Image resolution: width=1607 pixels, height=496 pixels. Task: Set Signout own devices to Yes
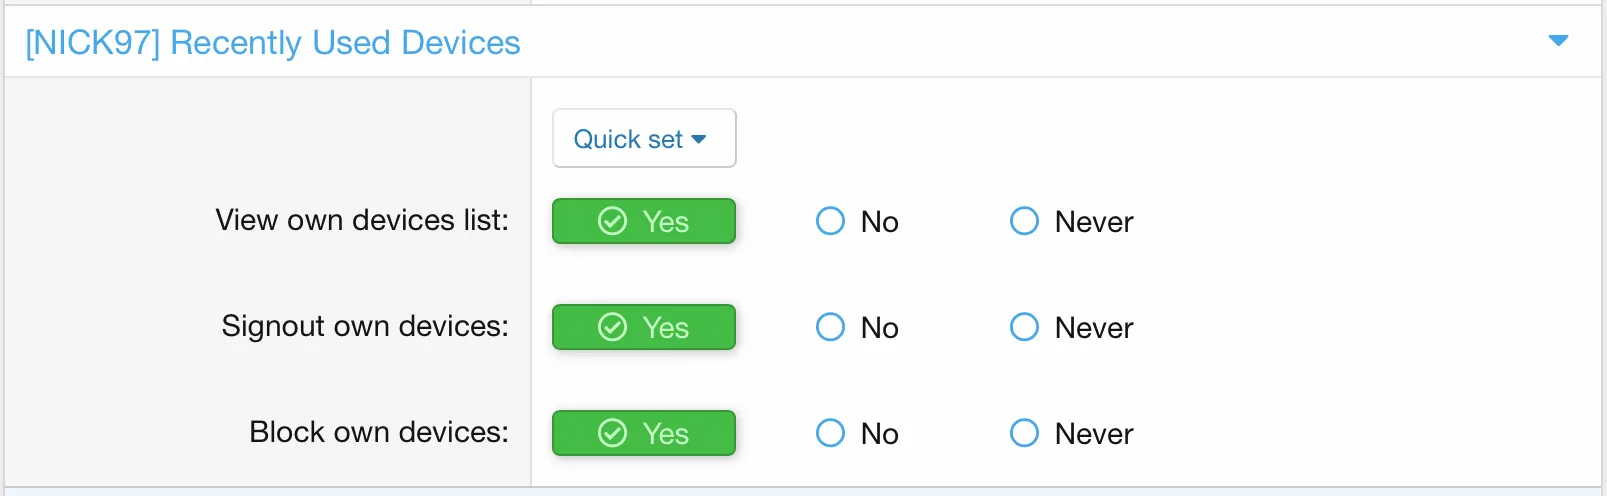tap(643, 327)
